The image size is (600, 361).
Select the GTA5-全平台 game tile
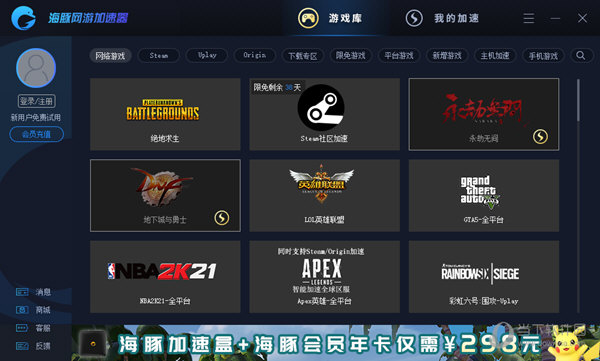[484, 195]
